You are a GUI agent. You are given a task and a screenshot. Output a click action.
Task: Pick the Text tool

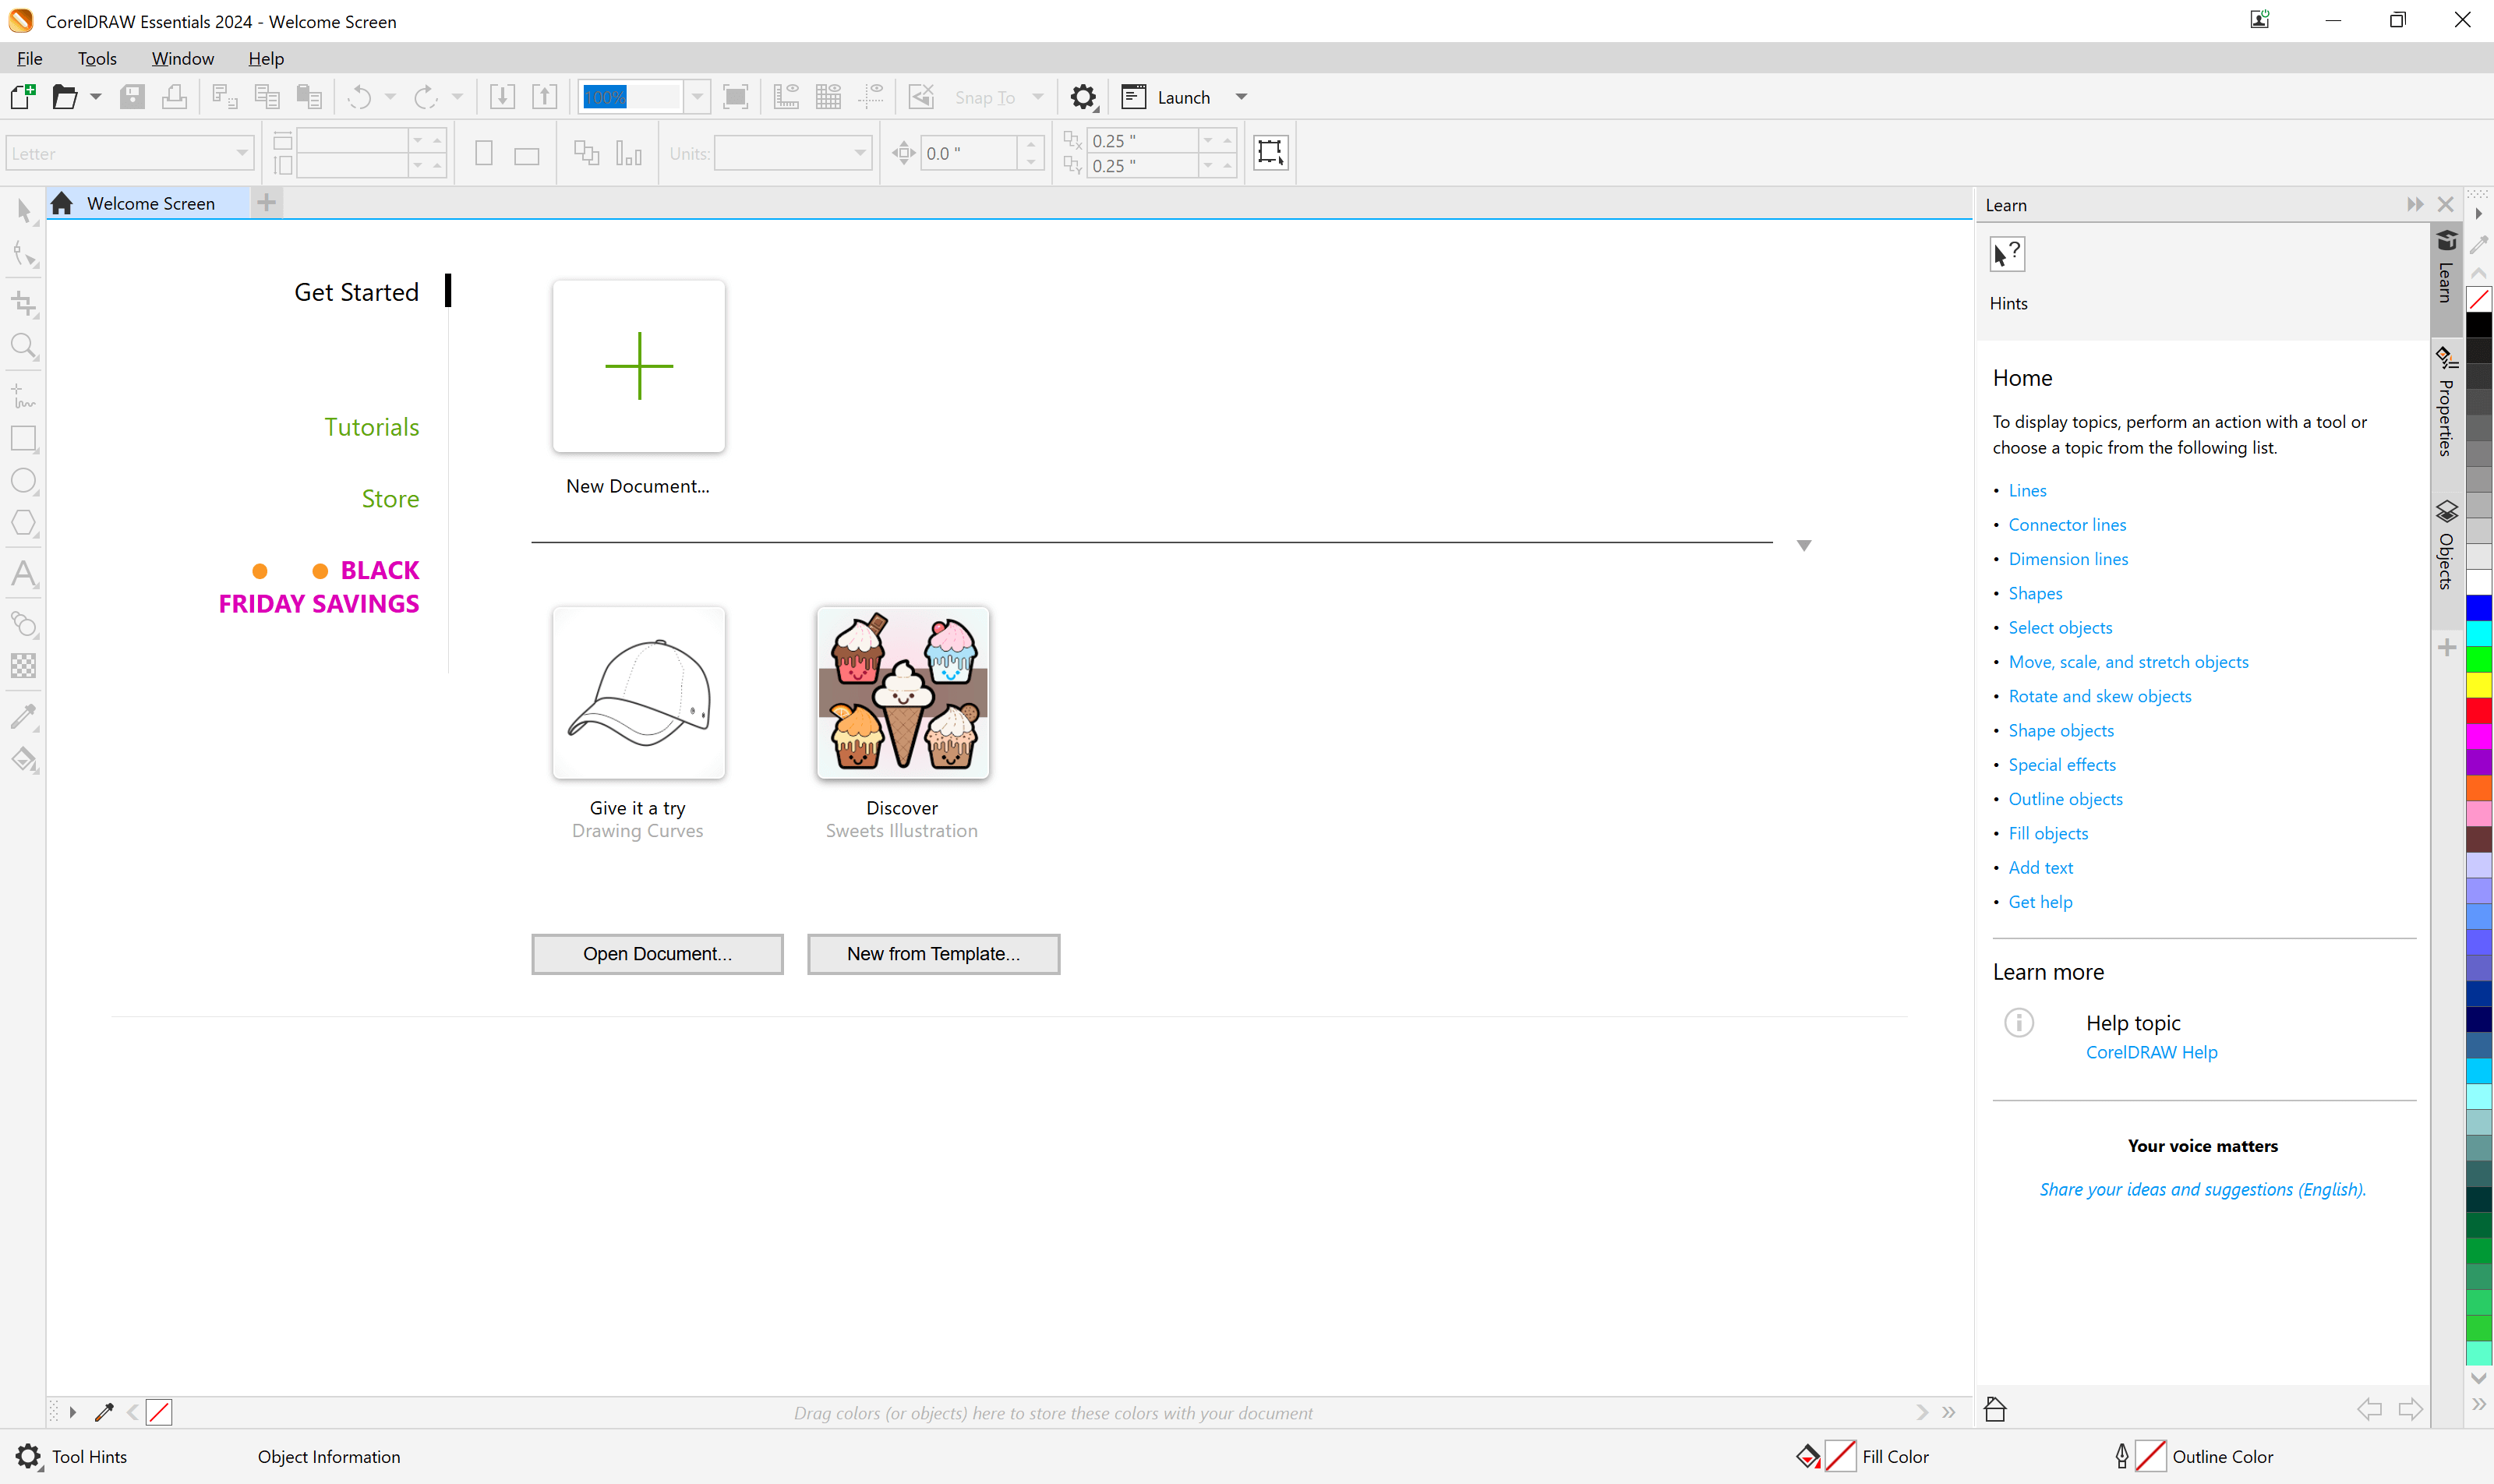pos(24,574)
